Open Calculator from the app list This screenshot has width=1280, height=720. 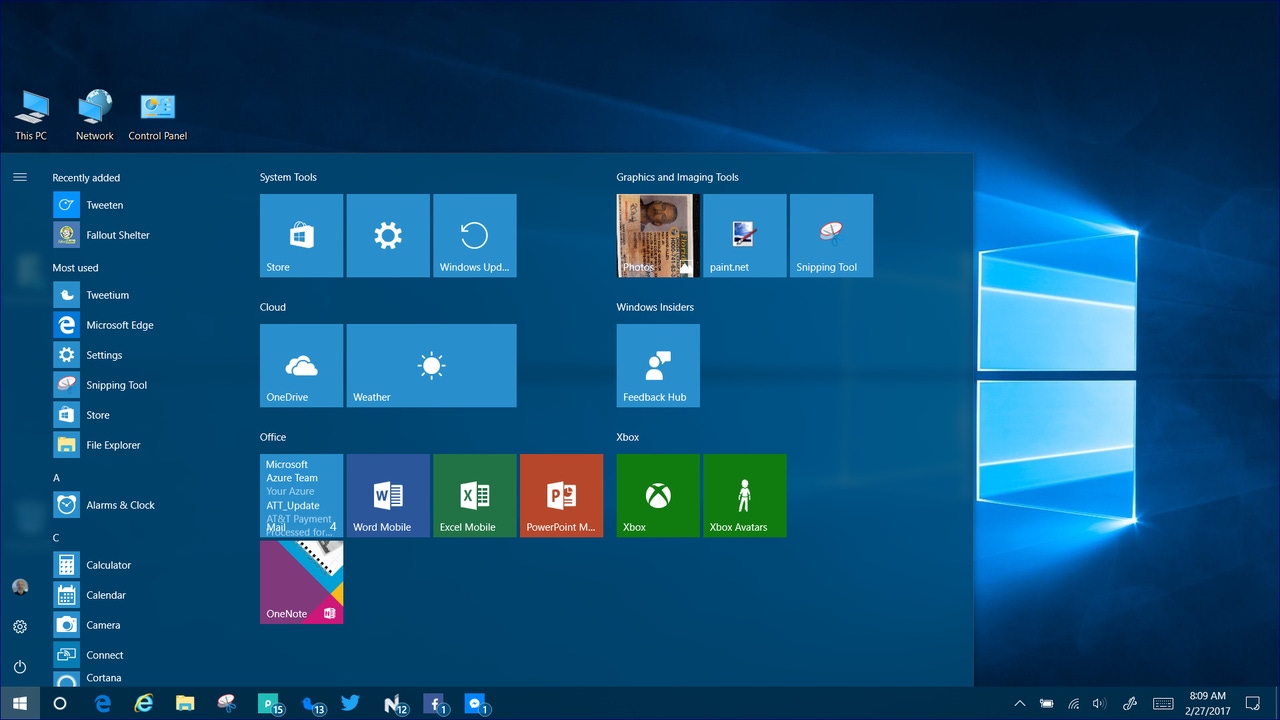tap(140, 565)
